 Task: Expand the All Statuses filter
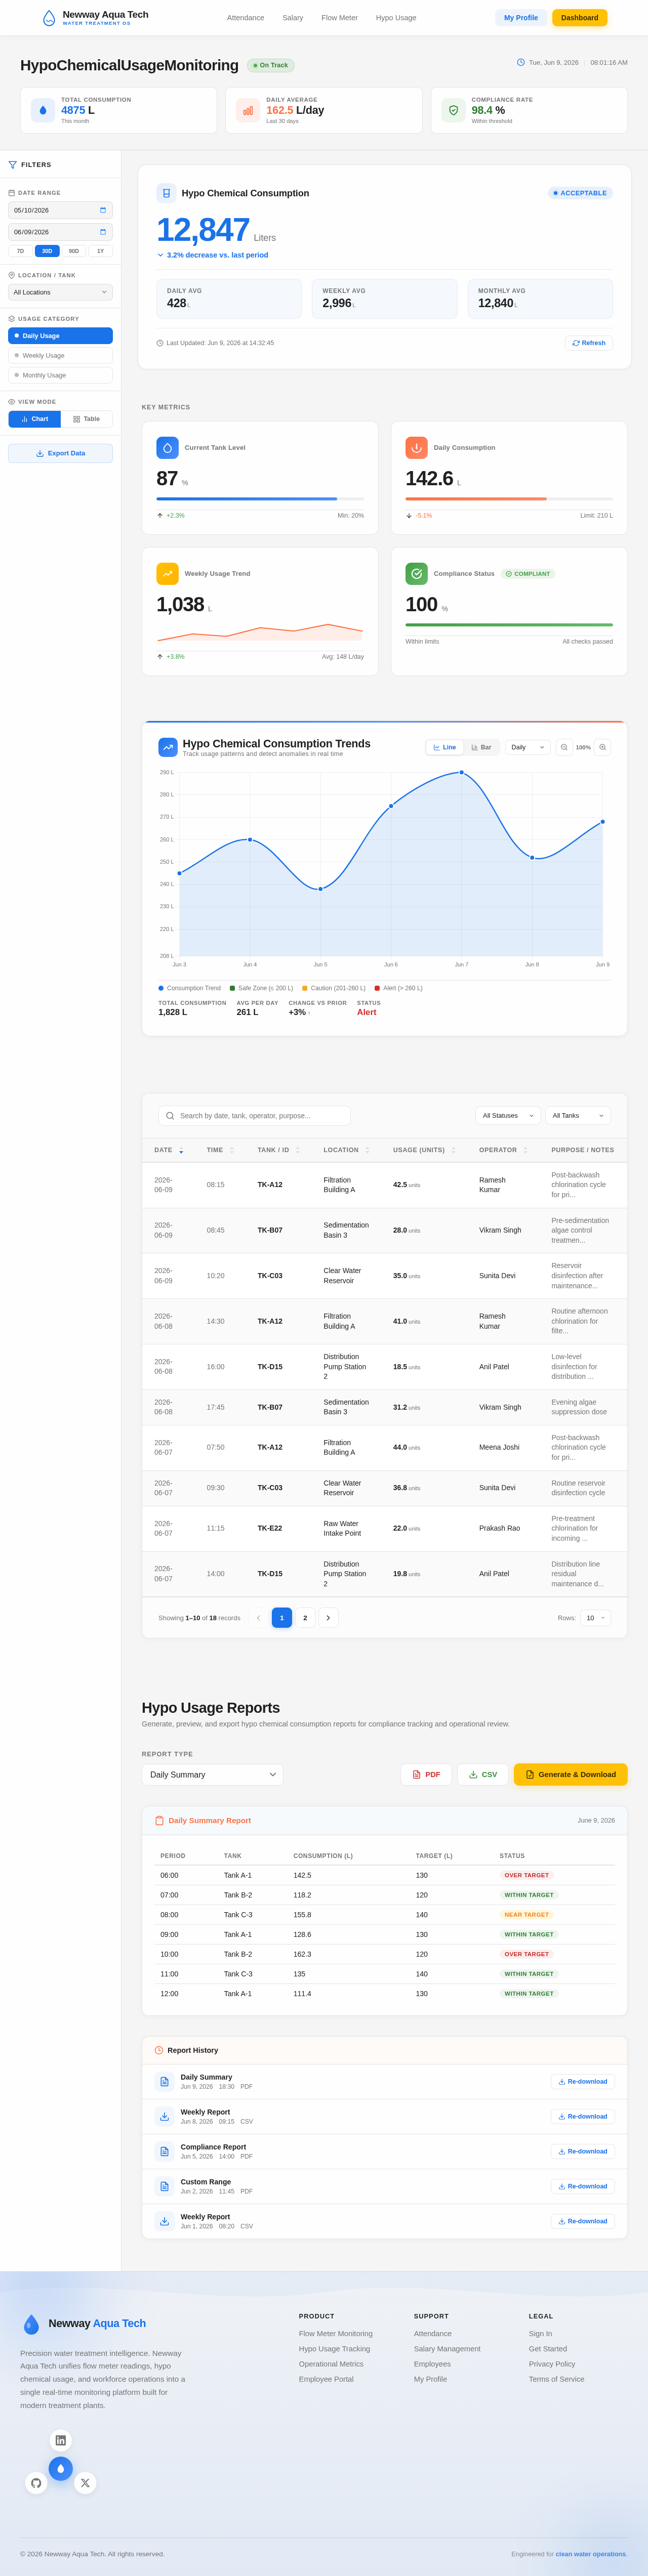click(508, 1115)
